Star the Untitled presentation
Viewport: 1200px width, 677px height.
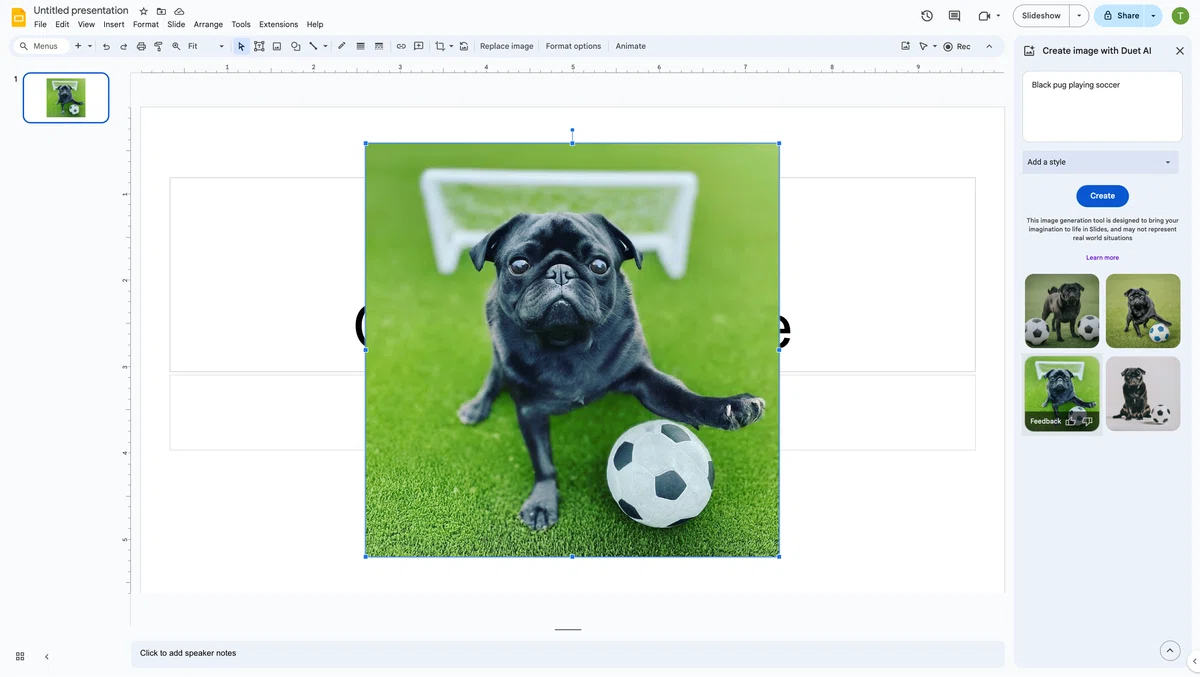pyautogui.click(x=143, y=11)
